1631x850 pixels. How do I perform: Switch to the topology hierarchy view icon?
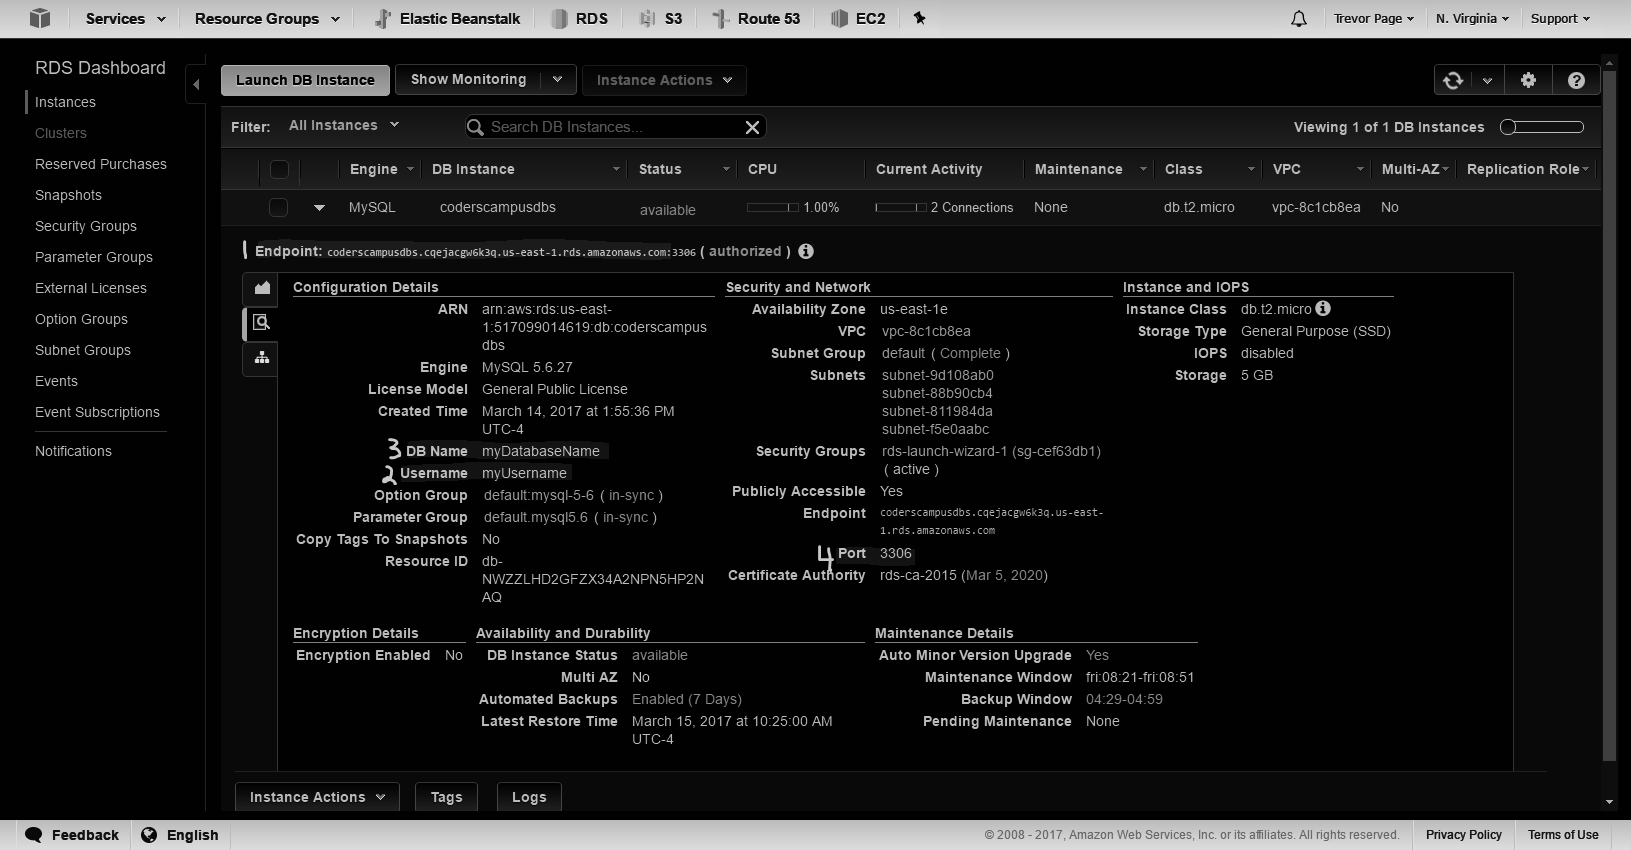pos(262,358)
